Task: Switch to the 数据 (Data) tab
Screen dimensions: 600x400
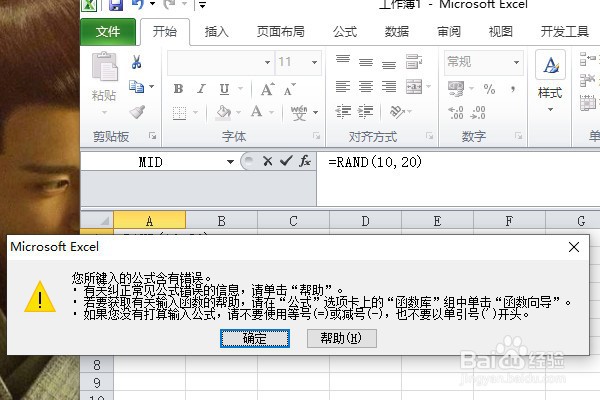Action: click(x=397, y=31)
